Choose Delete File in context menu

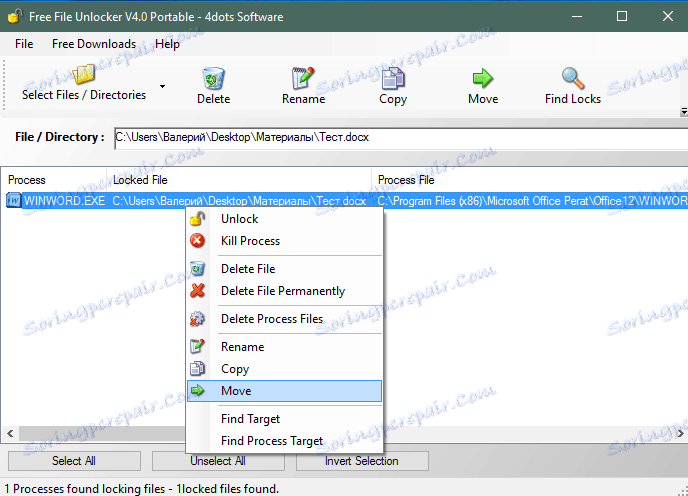click(284, 269)
